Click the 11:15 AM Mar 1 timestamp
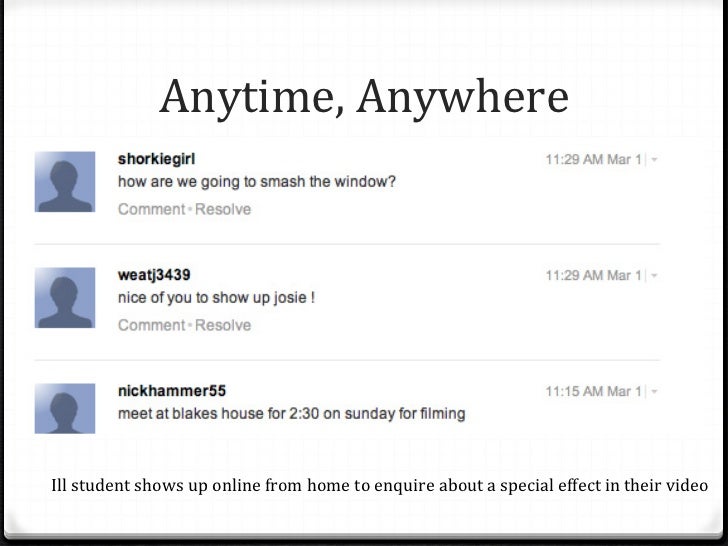 pos(593,391)
